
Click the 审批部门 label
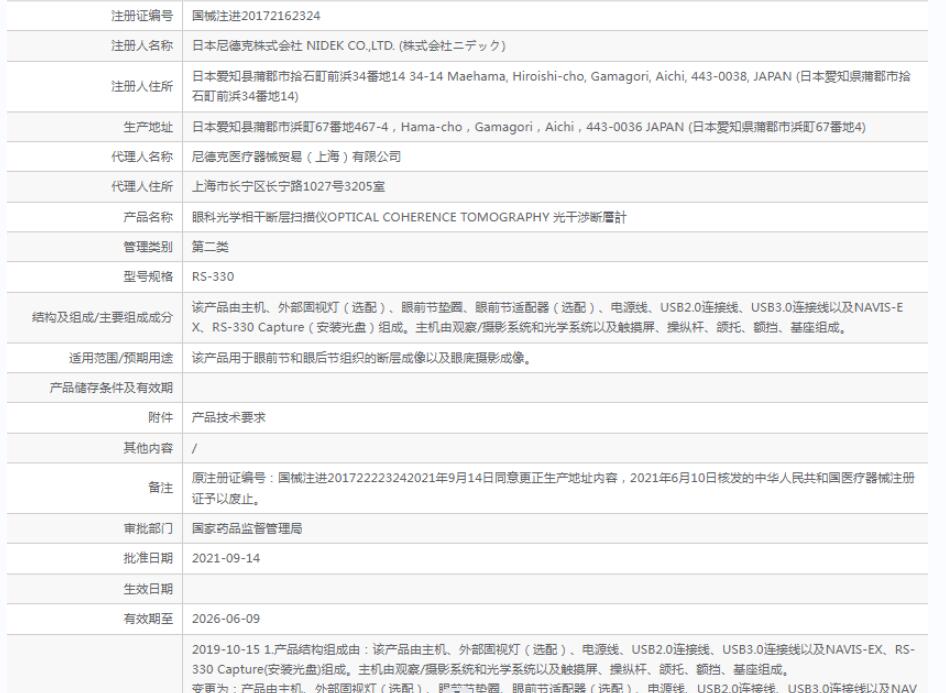pos(148,529)
